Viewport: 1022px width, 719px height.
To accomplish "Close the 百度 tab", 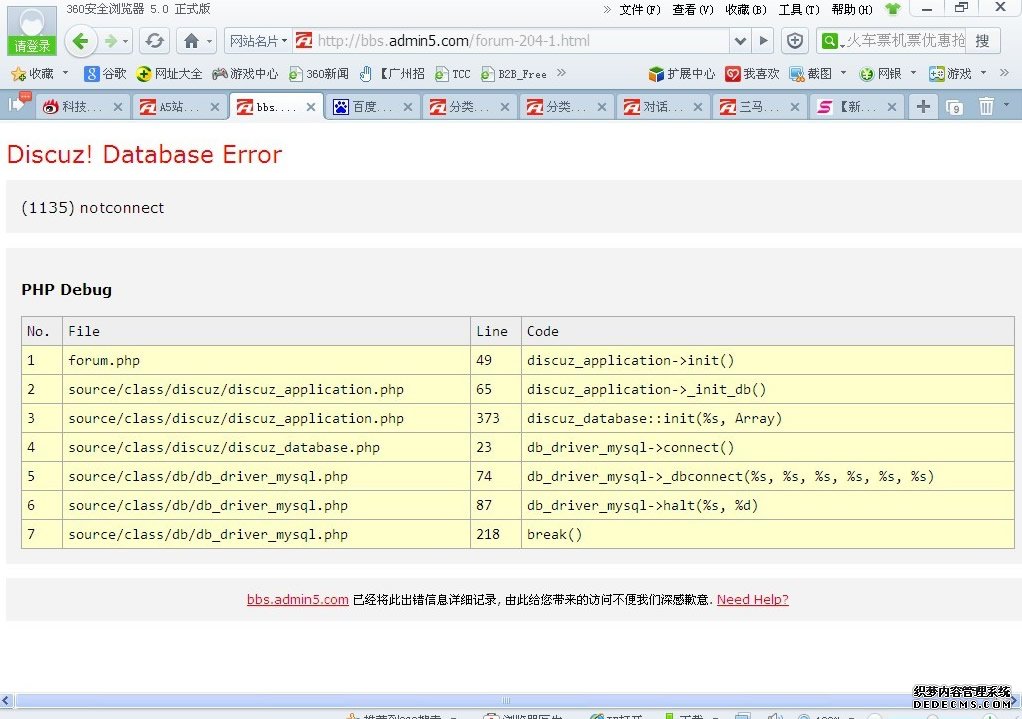I will [x=408, y=107].
